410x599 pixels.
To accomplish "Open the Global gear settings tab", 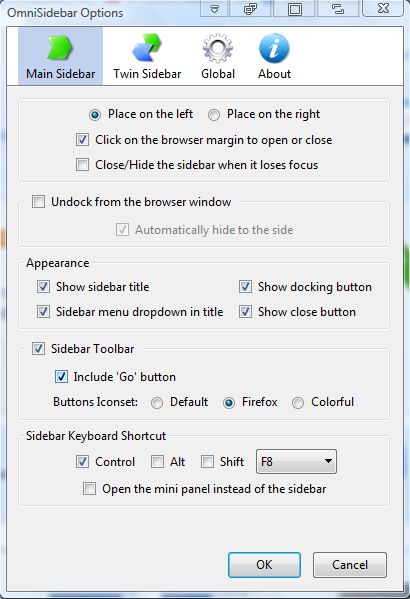I will [218, 56].
